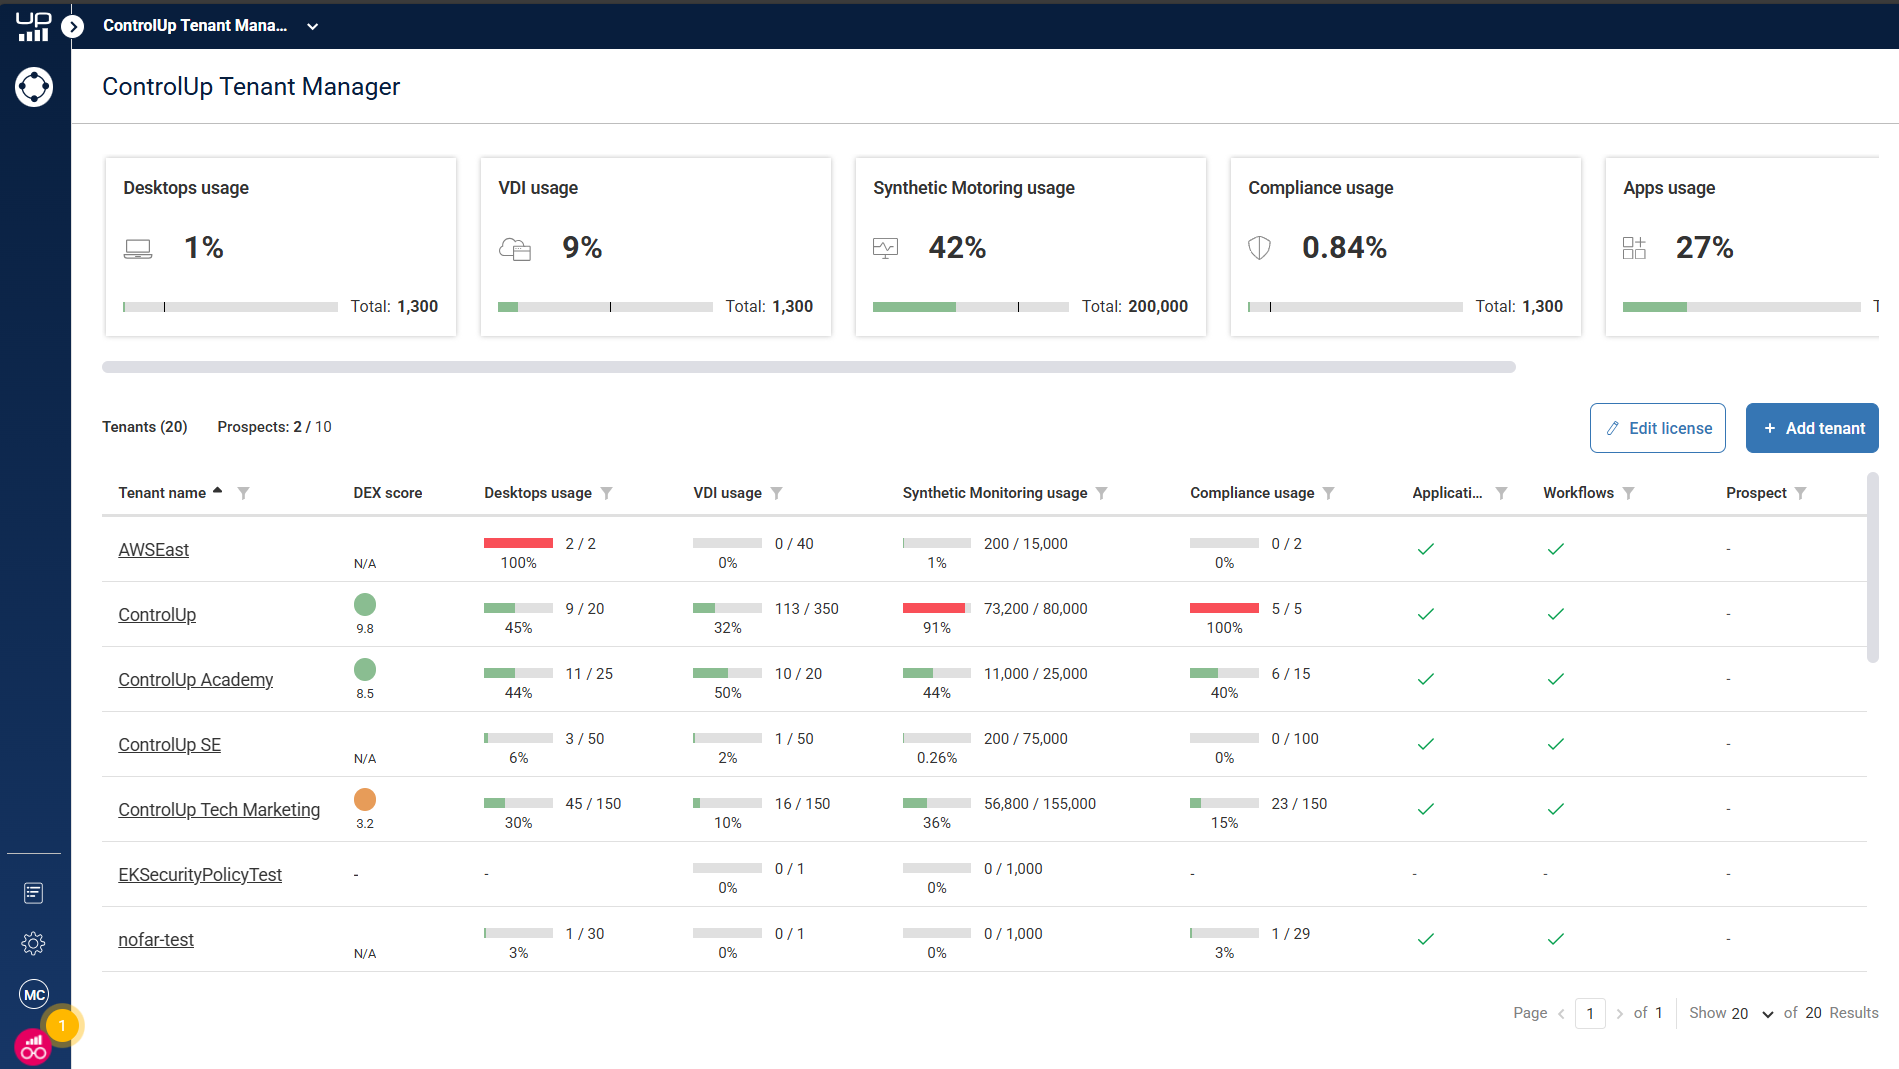Filter the Prospect column
1899x1069 pixels.
pos(1800,493)
